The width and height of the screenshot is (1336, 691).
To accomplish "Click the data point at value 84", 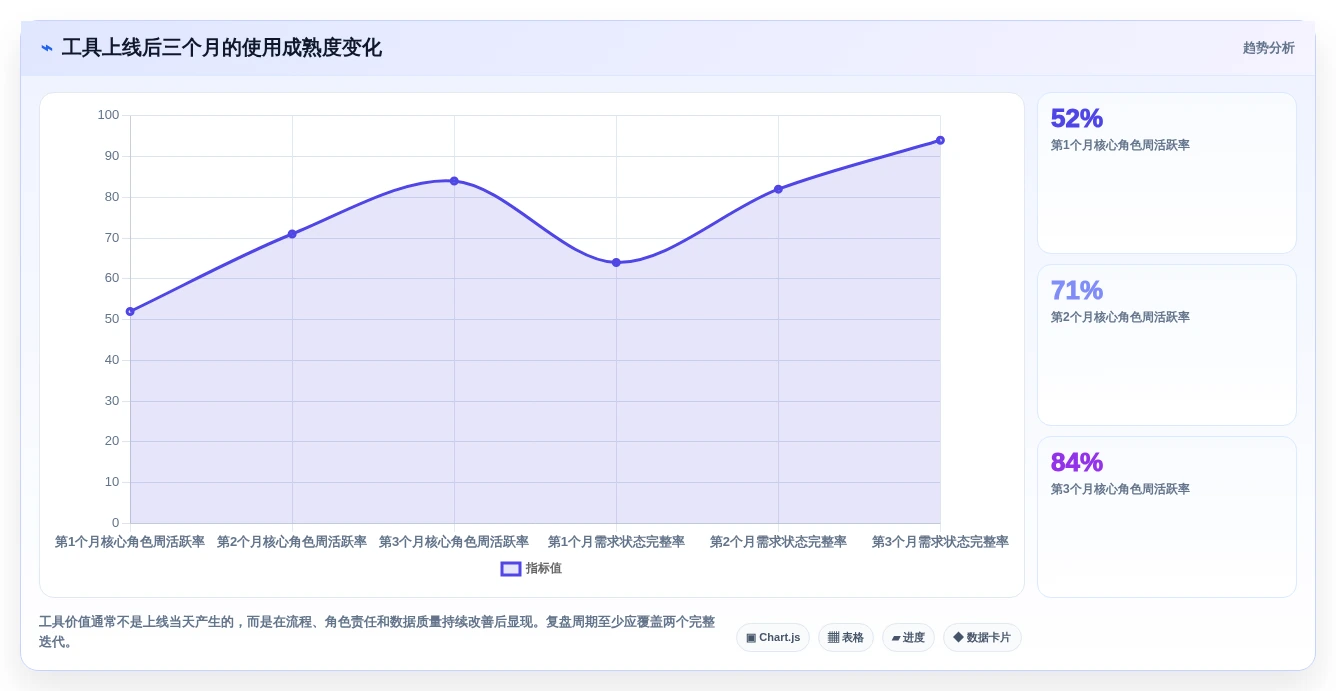I will pyautogui.click(x=454, y=181).
